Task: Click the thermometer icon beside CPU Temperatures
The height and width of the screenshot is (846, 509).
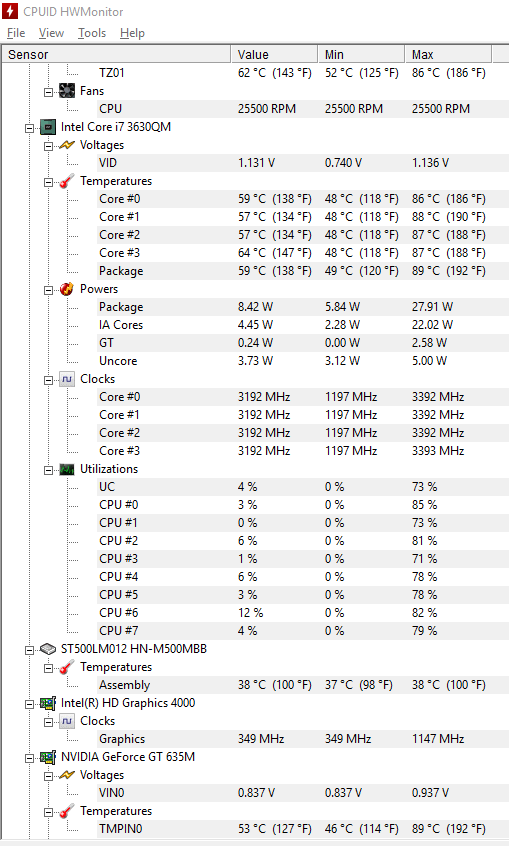Action: click(x=67, y=181)
